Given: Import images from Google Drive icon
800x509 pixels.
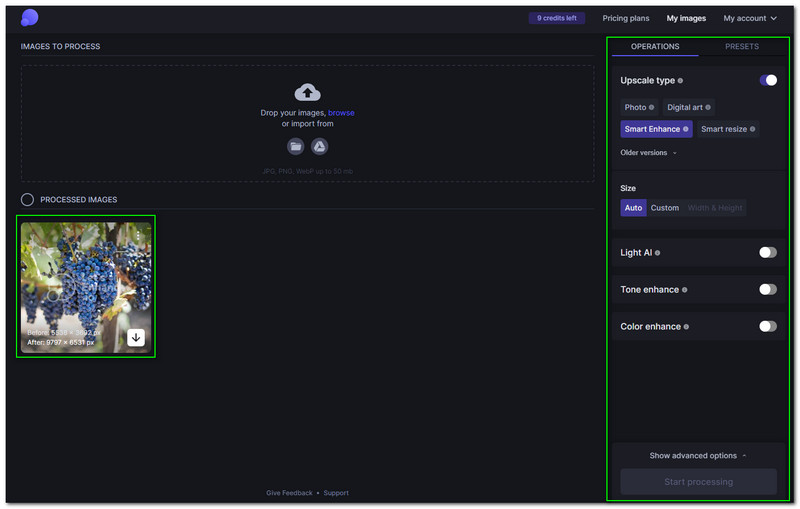Looking at the screenshot, I should pos(319,146).
